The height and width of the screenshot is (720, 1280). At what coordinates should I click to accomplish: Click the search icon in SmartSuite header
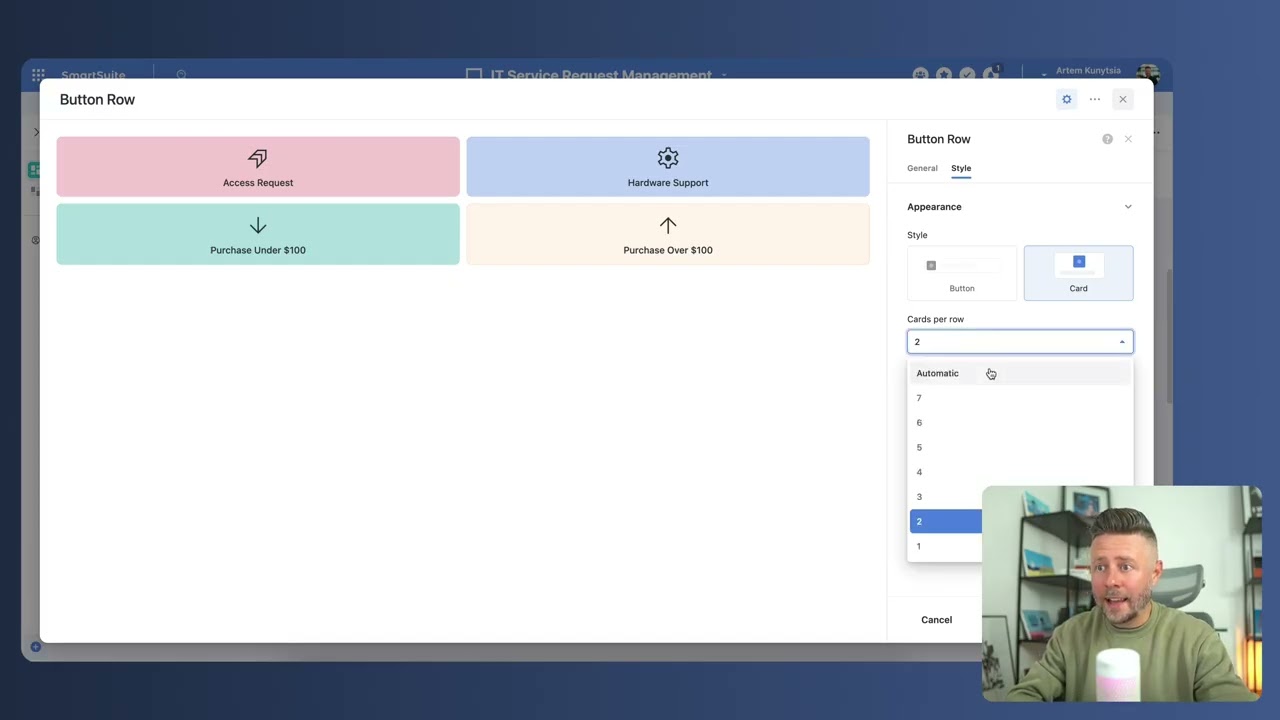[181, 75]
